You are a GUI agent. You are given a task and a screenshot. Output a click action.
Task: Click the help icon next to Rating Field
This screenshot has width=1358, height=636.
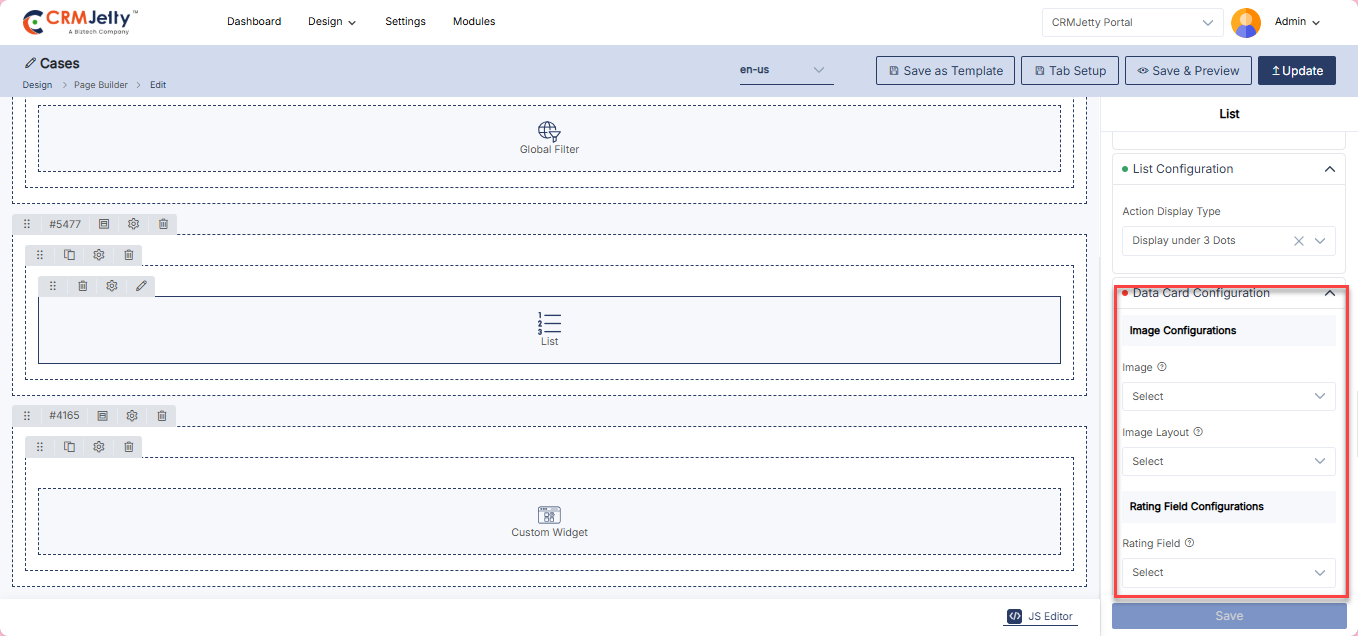[1189, 543]
